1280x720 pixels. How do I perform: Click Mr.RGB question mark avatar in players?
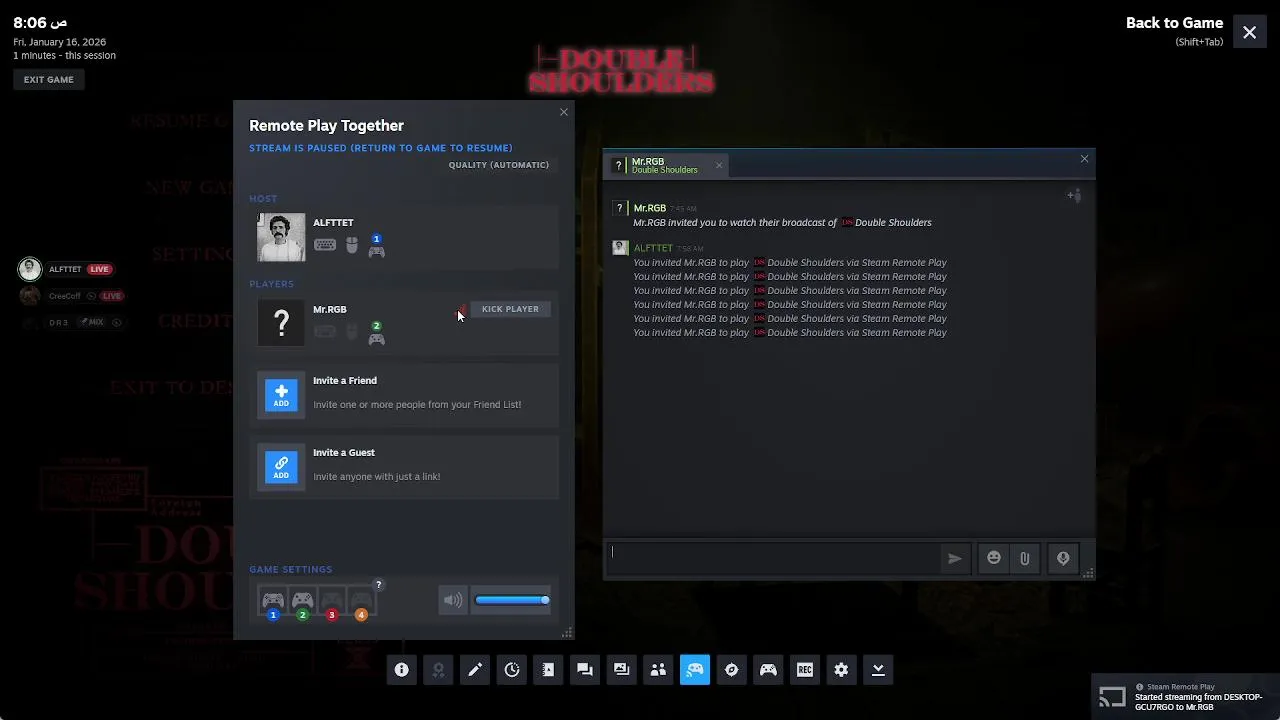click(281, 323)
